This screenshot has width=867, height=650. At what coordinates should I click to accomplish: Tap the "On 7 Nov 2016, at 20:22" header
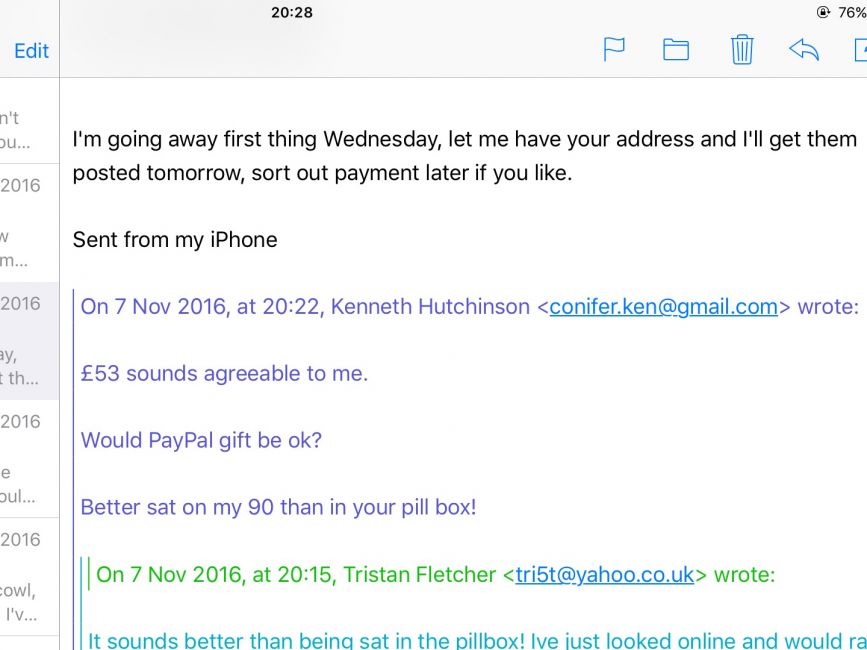201,306
